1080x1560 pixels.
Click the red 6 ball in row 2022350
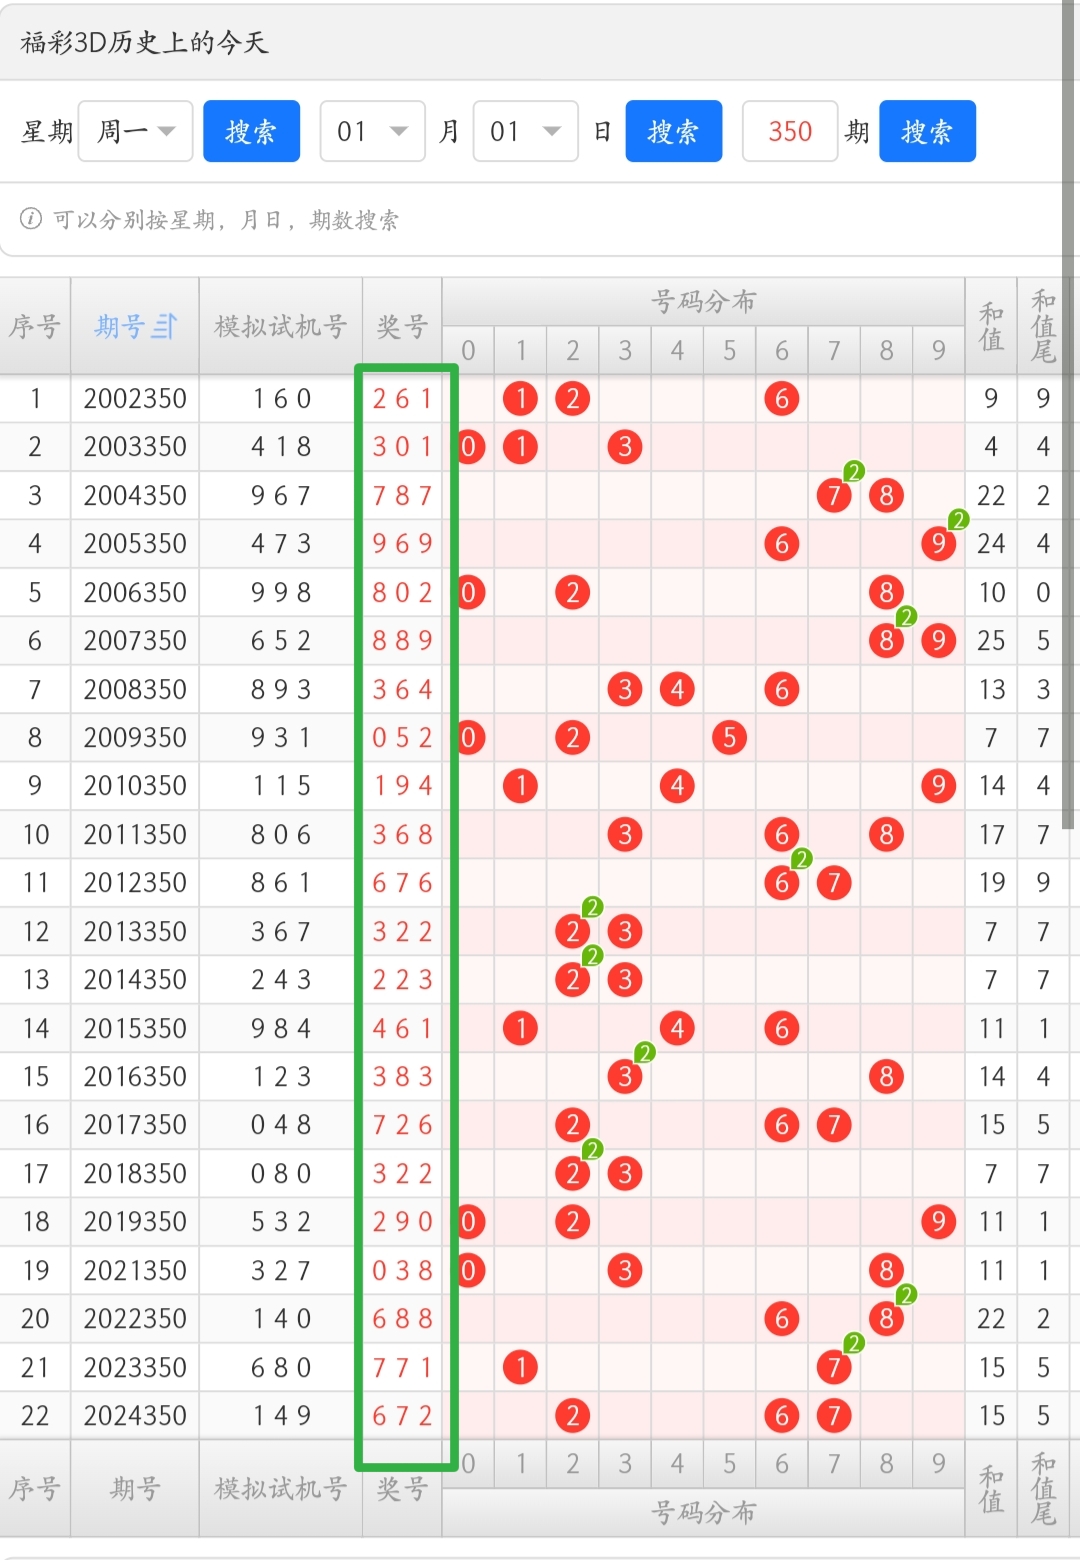point(782,1318)
